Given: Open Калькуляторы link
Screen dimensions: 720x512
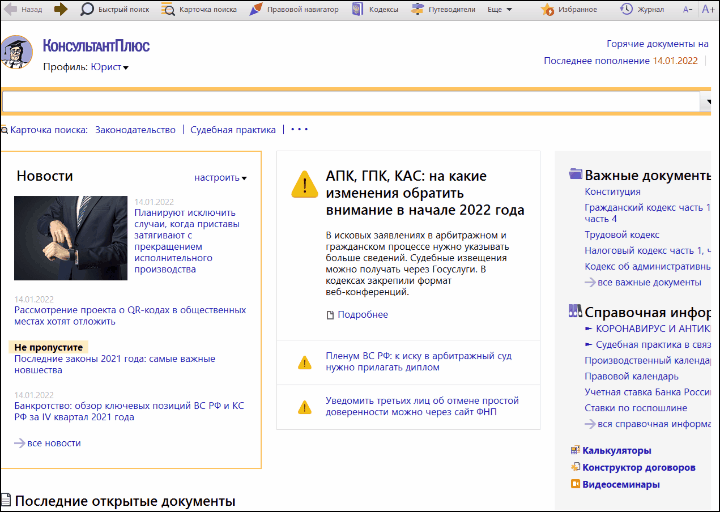Looking at the screenshot, I should 617,450.
